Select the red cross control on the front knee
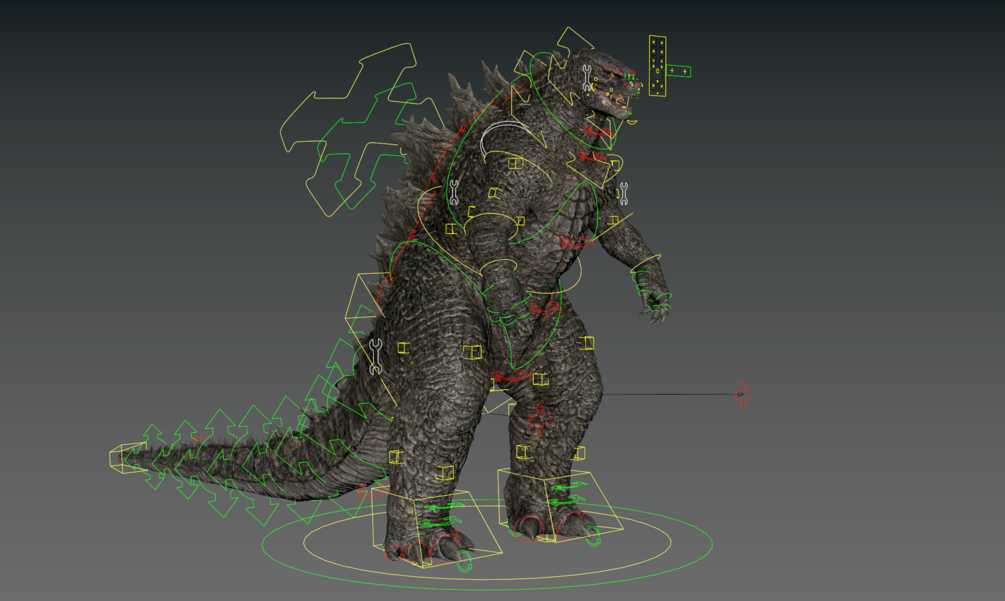1005x601 pixels. click(x=540, y=420)
